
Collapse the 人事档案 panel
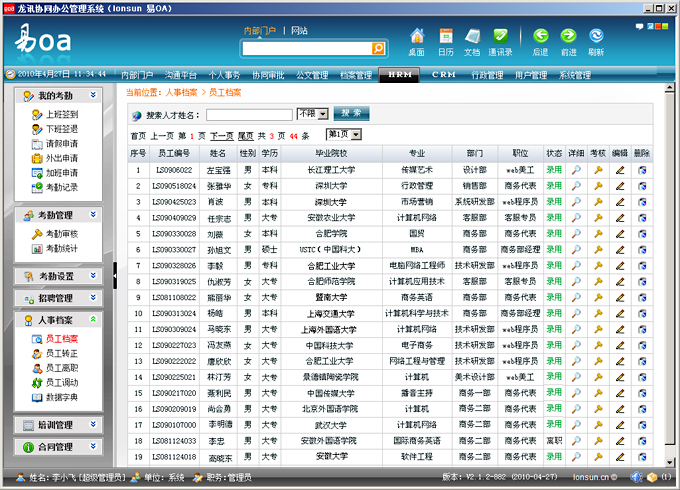[x=93, y=320]
